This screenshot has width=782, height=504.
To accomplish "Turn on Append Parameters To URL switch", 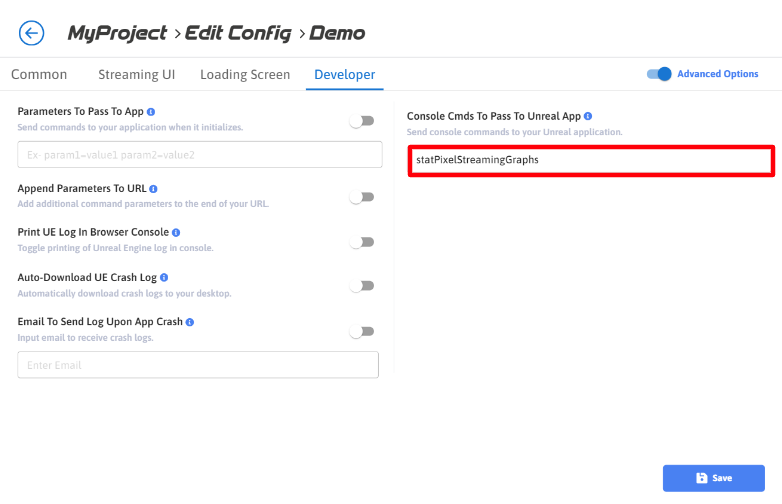I will point(361,197).
